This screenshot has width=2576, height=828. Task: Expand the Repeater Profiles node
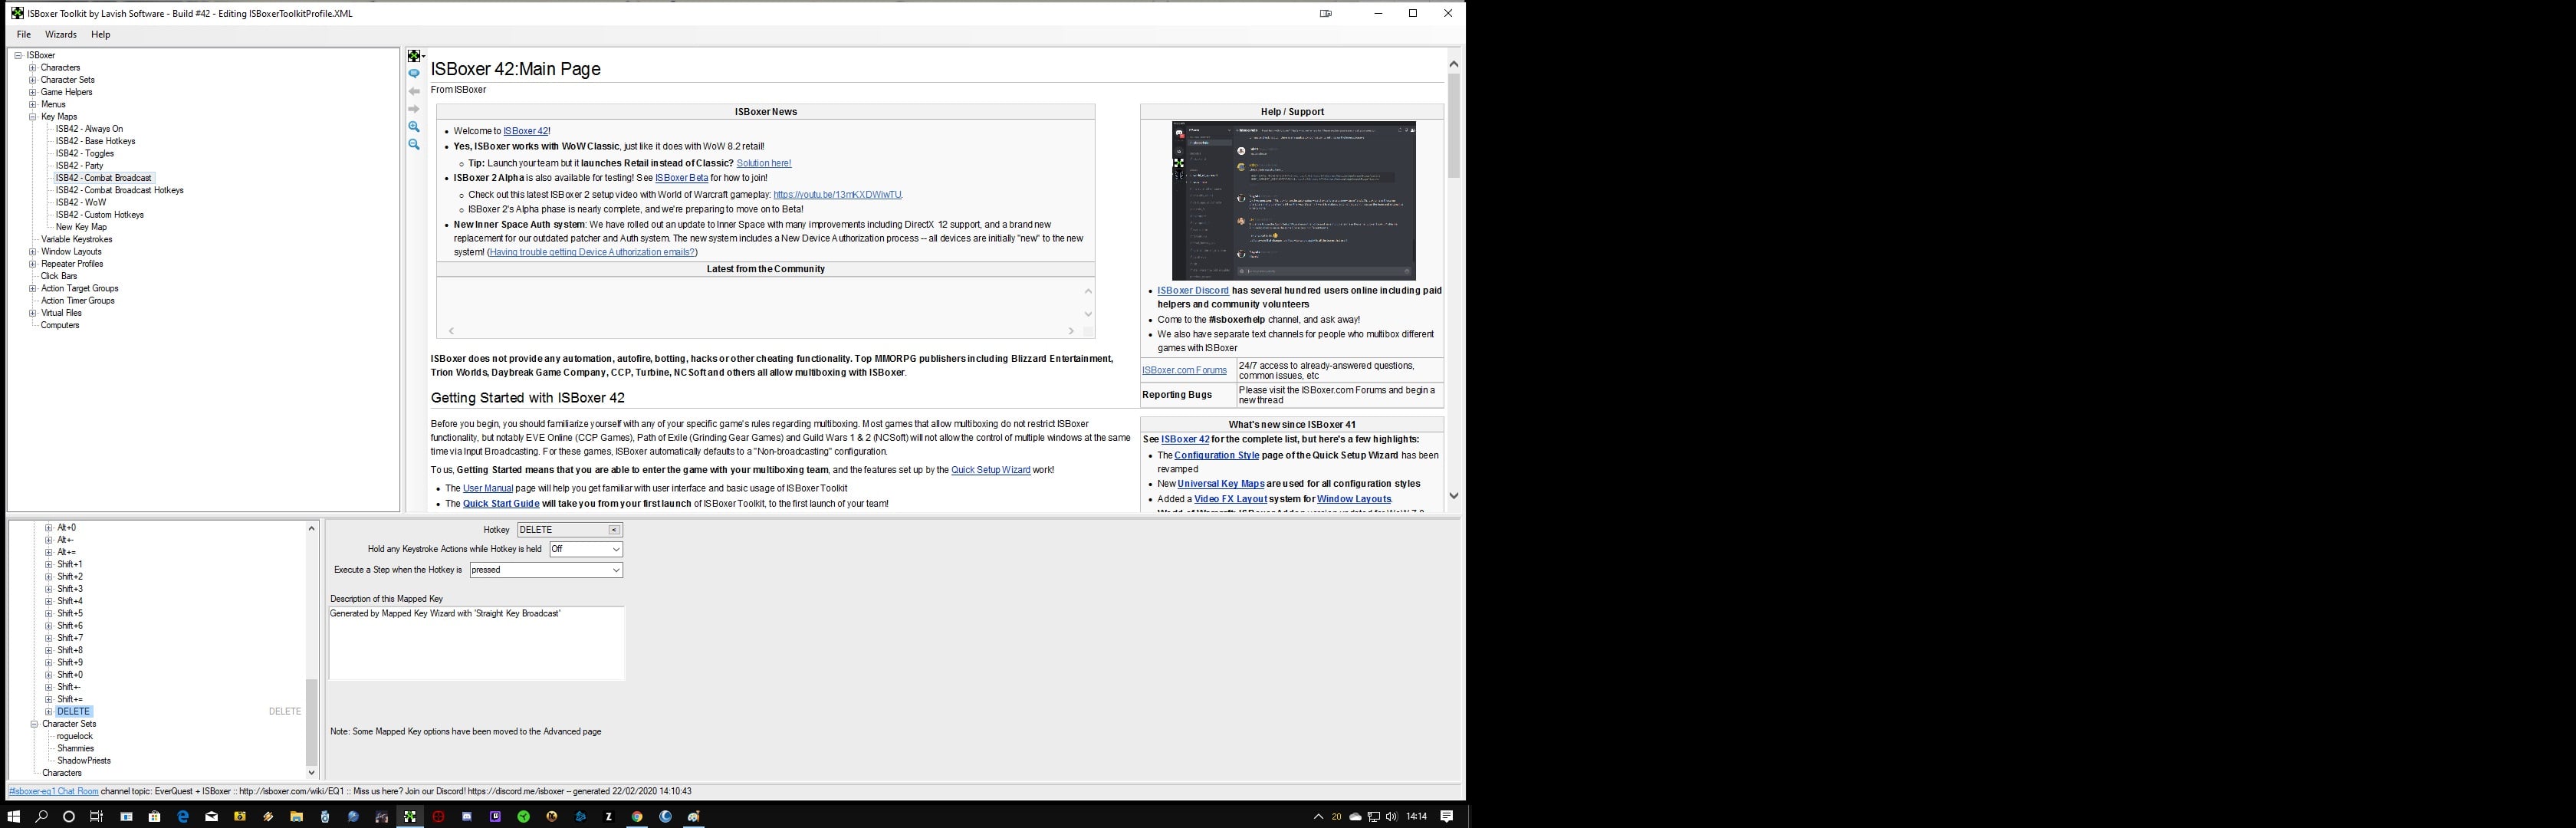[x=33, y=264]
